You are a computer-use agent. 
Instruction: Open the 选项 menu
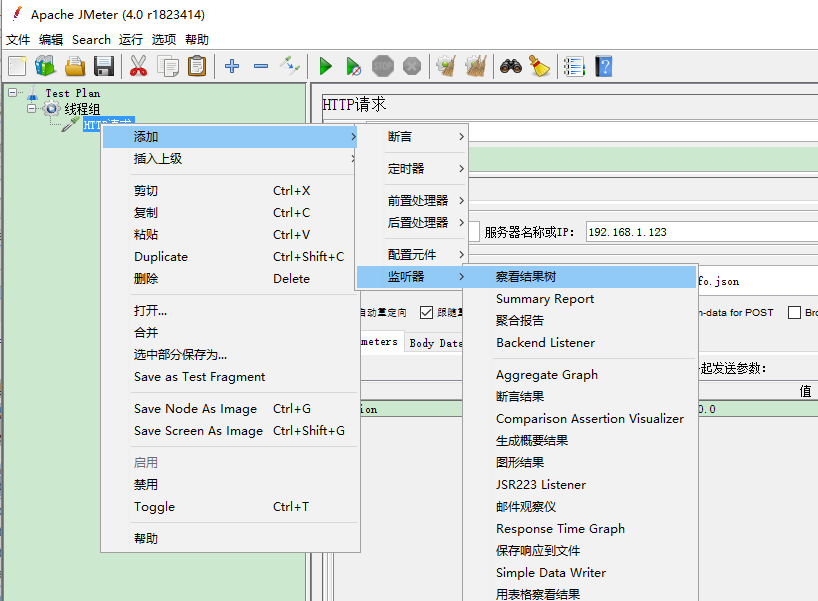(164, 40)
